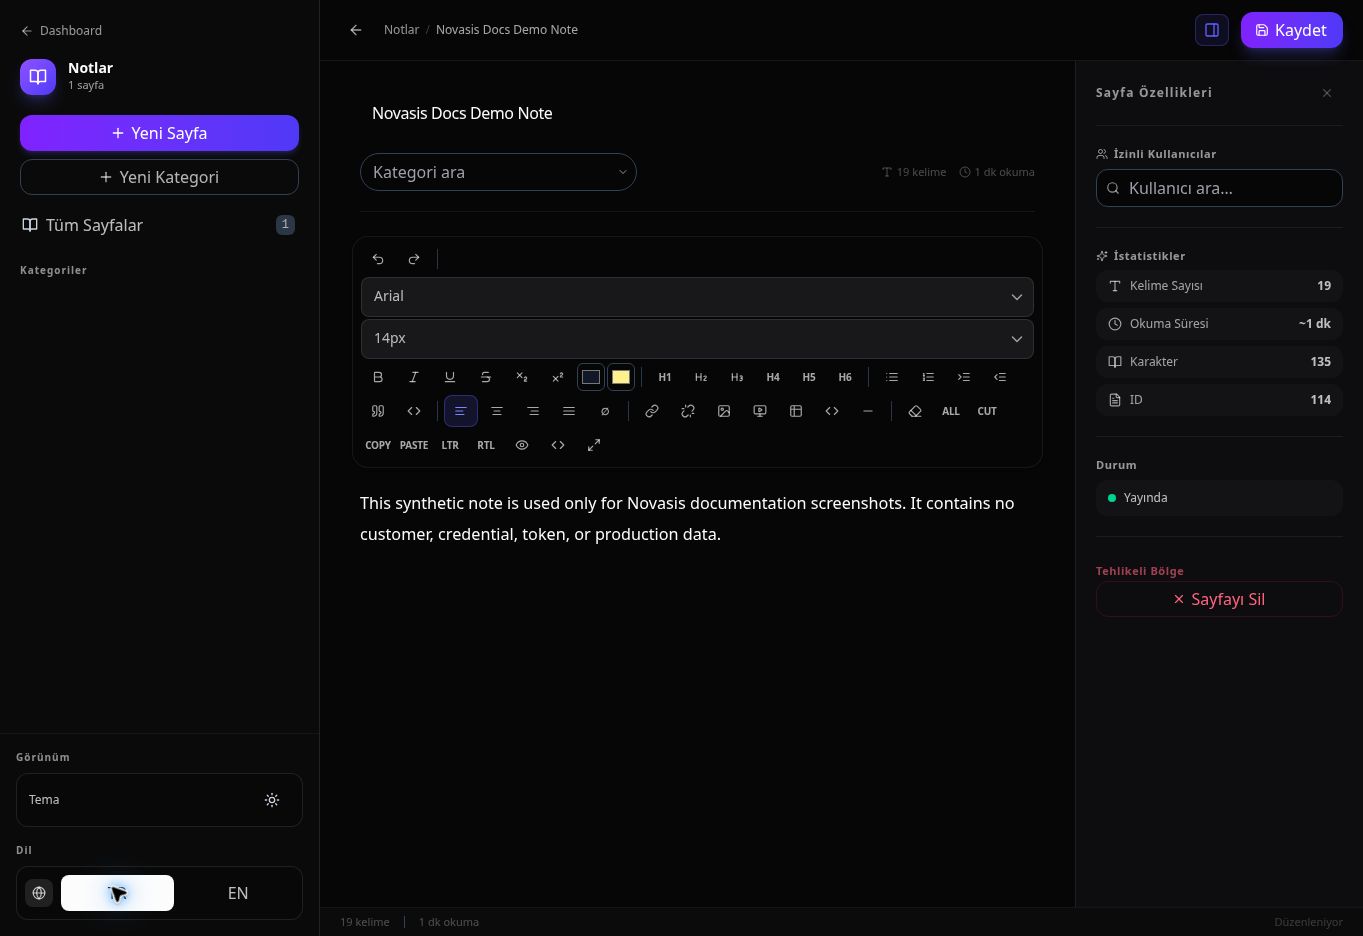Remove the link with unlink icon
The width and height of the screenshot is (1363, 936).
[688, 411]
